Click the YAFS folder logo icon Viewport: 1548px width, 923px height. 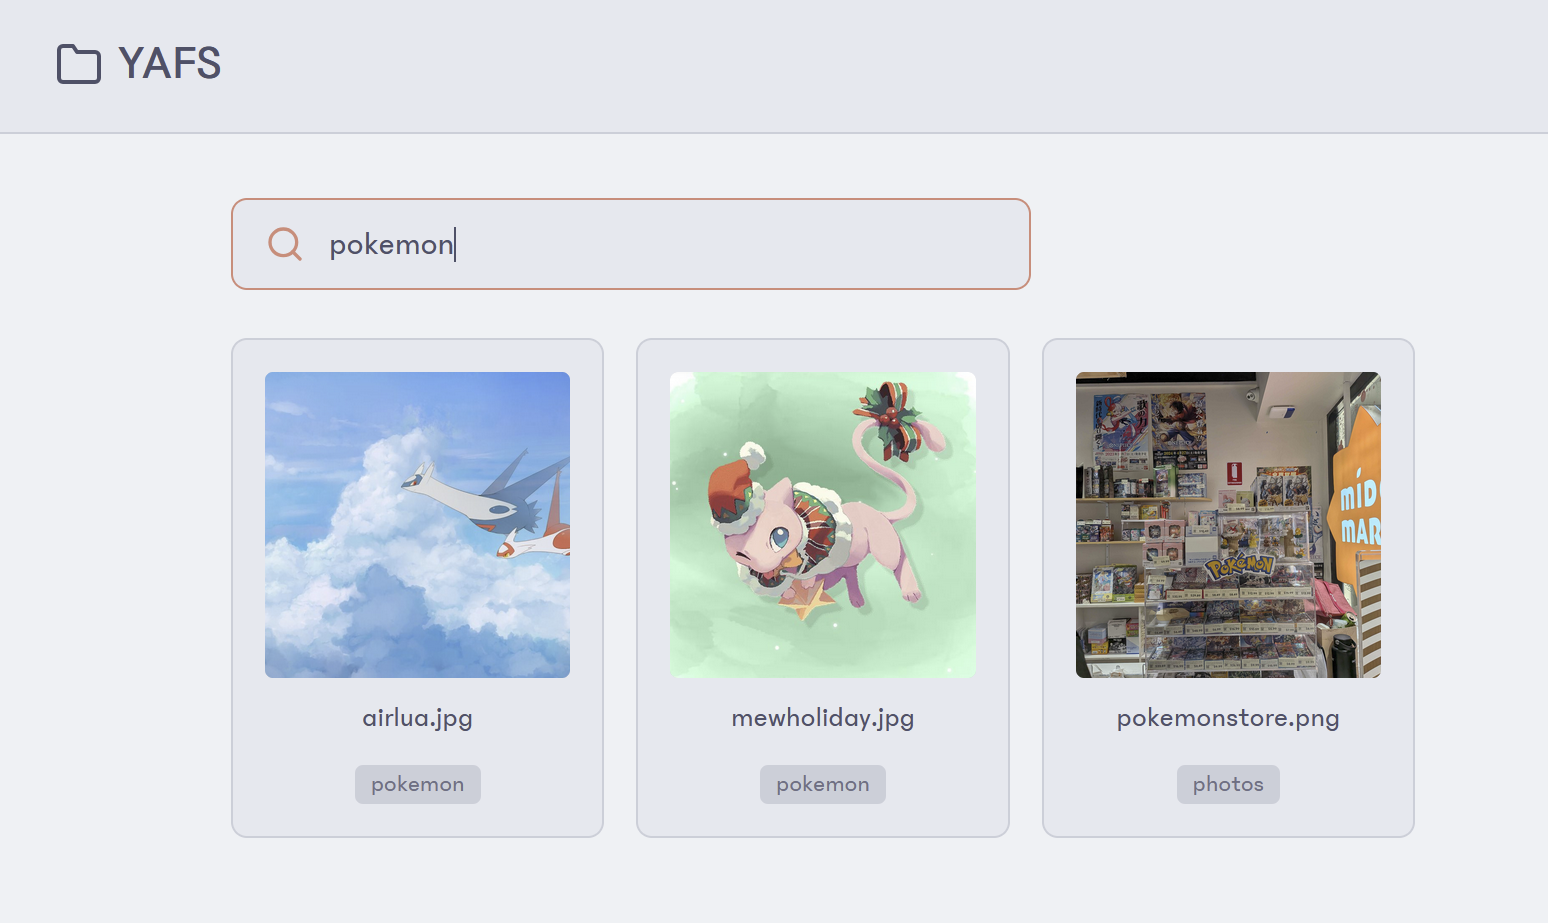[79, 64]
